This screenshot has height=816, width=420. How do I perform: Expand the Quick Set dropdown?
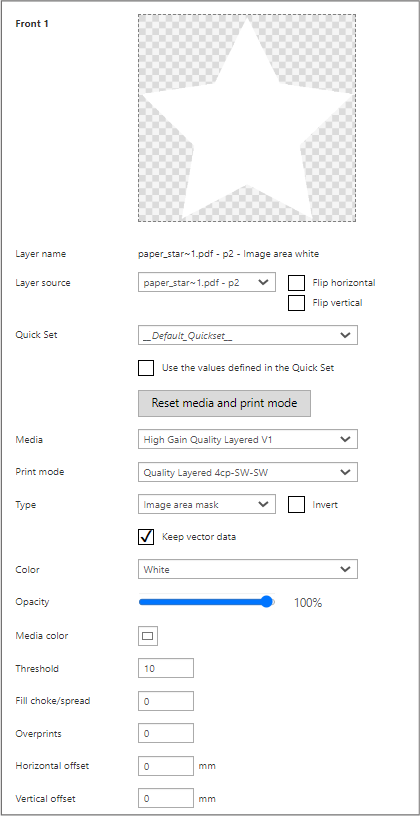point(248,335)
